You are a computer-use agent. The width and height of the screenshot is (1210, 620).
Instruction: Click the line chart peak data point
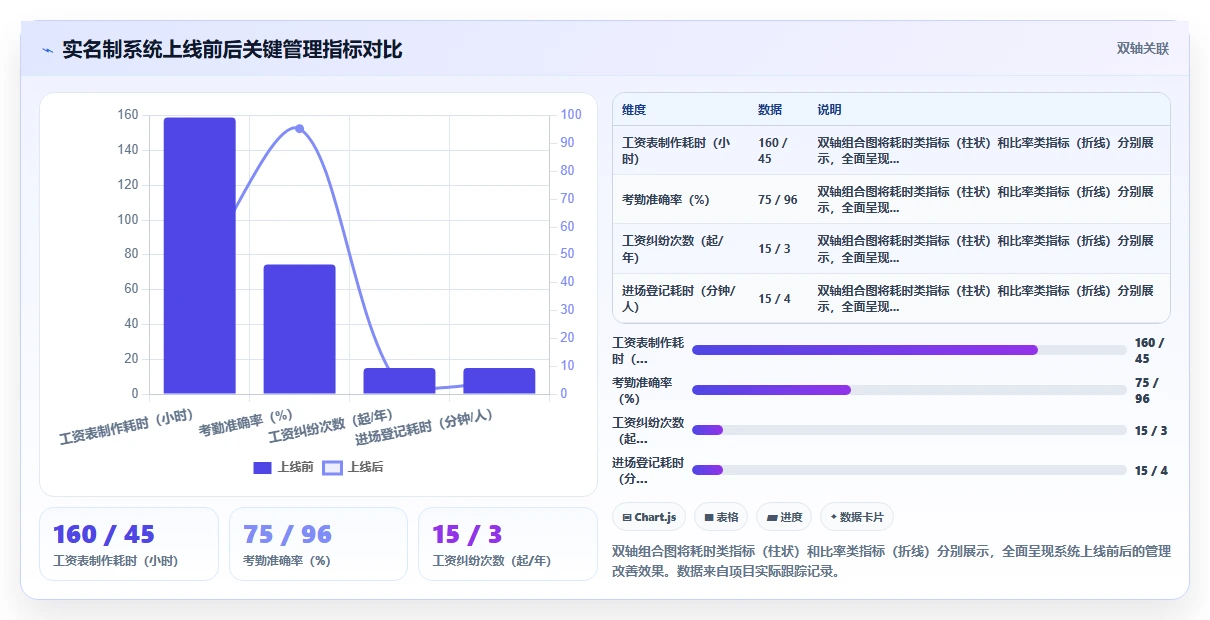[x=299, y=128]
